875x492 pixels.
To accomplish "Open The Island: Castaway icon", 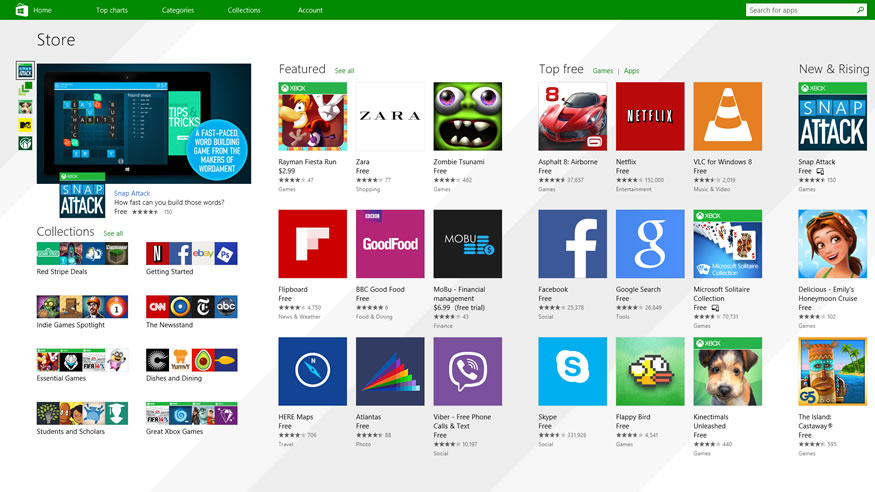I will [x=833, y=371].
